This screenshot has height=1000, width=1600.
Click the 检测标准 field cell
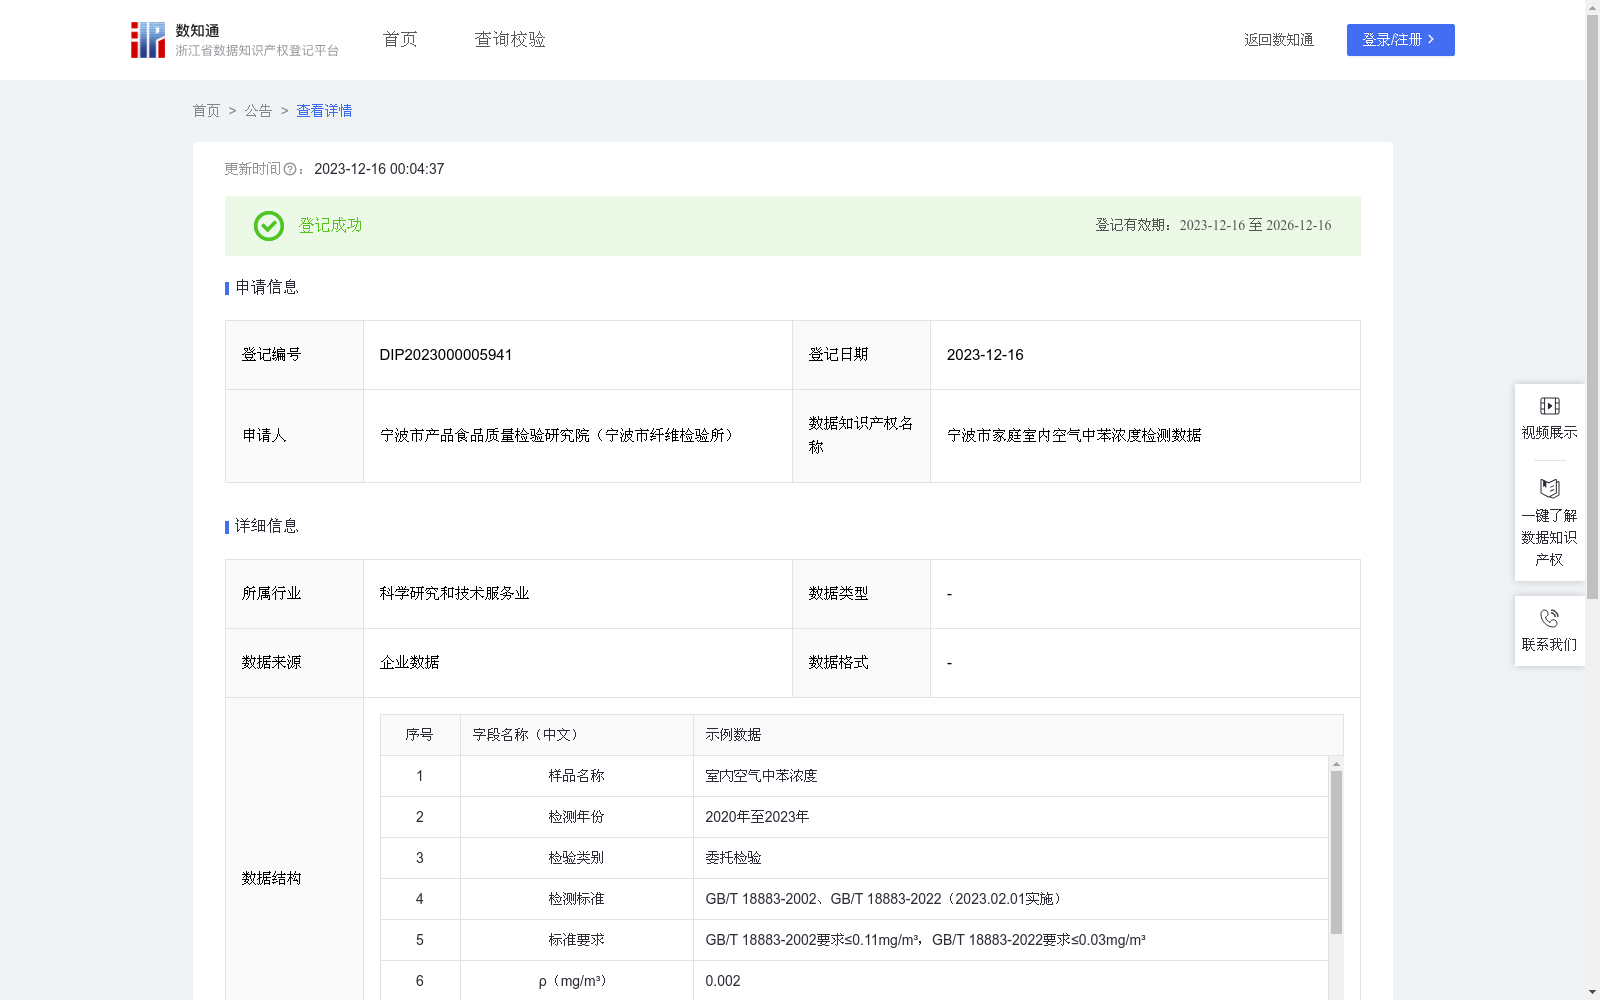(x=577, y=899)
